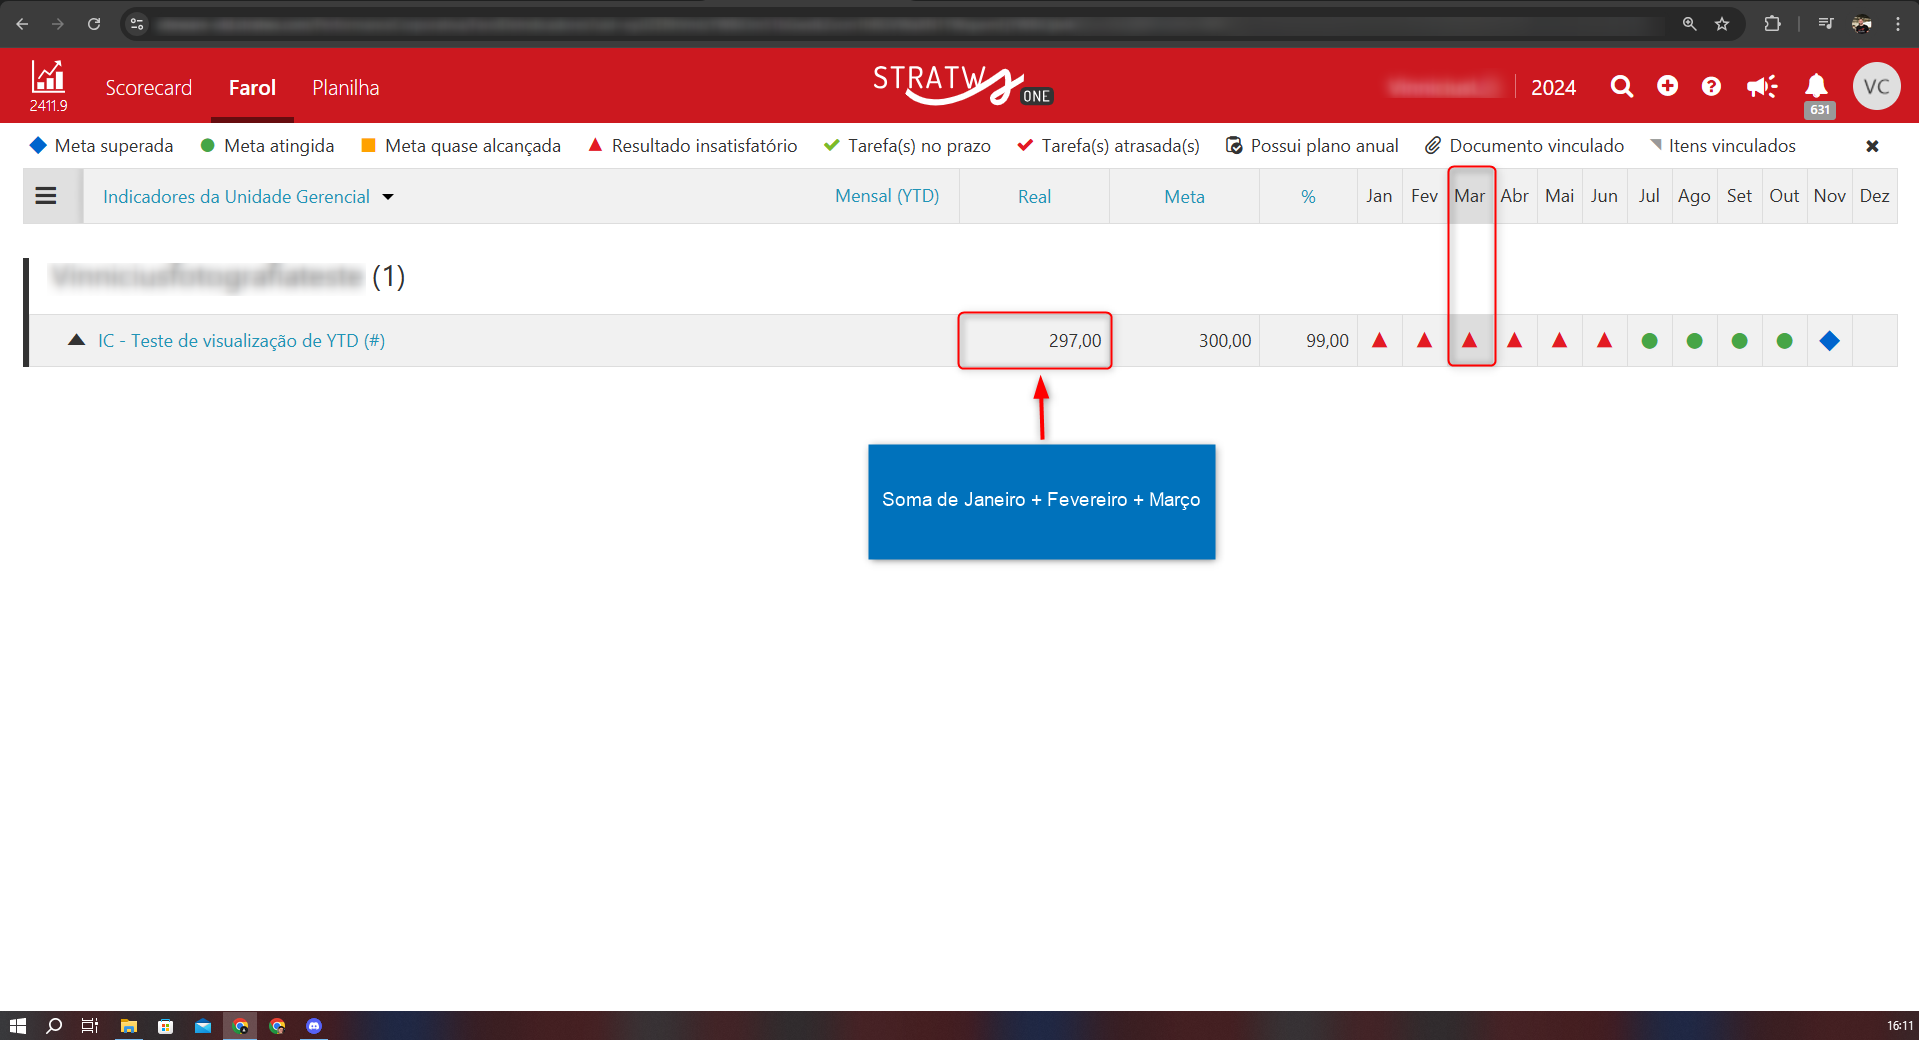The image size is (1919, 1040).
Task: Reload the page in browser toolbar
Action: (94, 24)
